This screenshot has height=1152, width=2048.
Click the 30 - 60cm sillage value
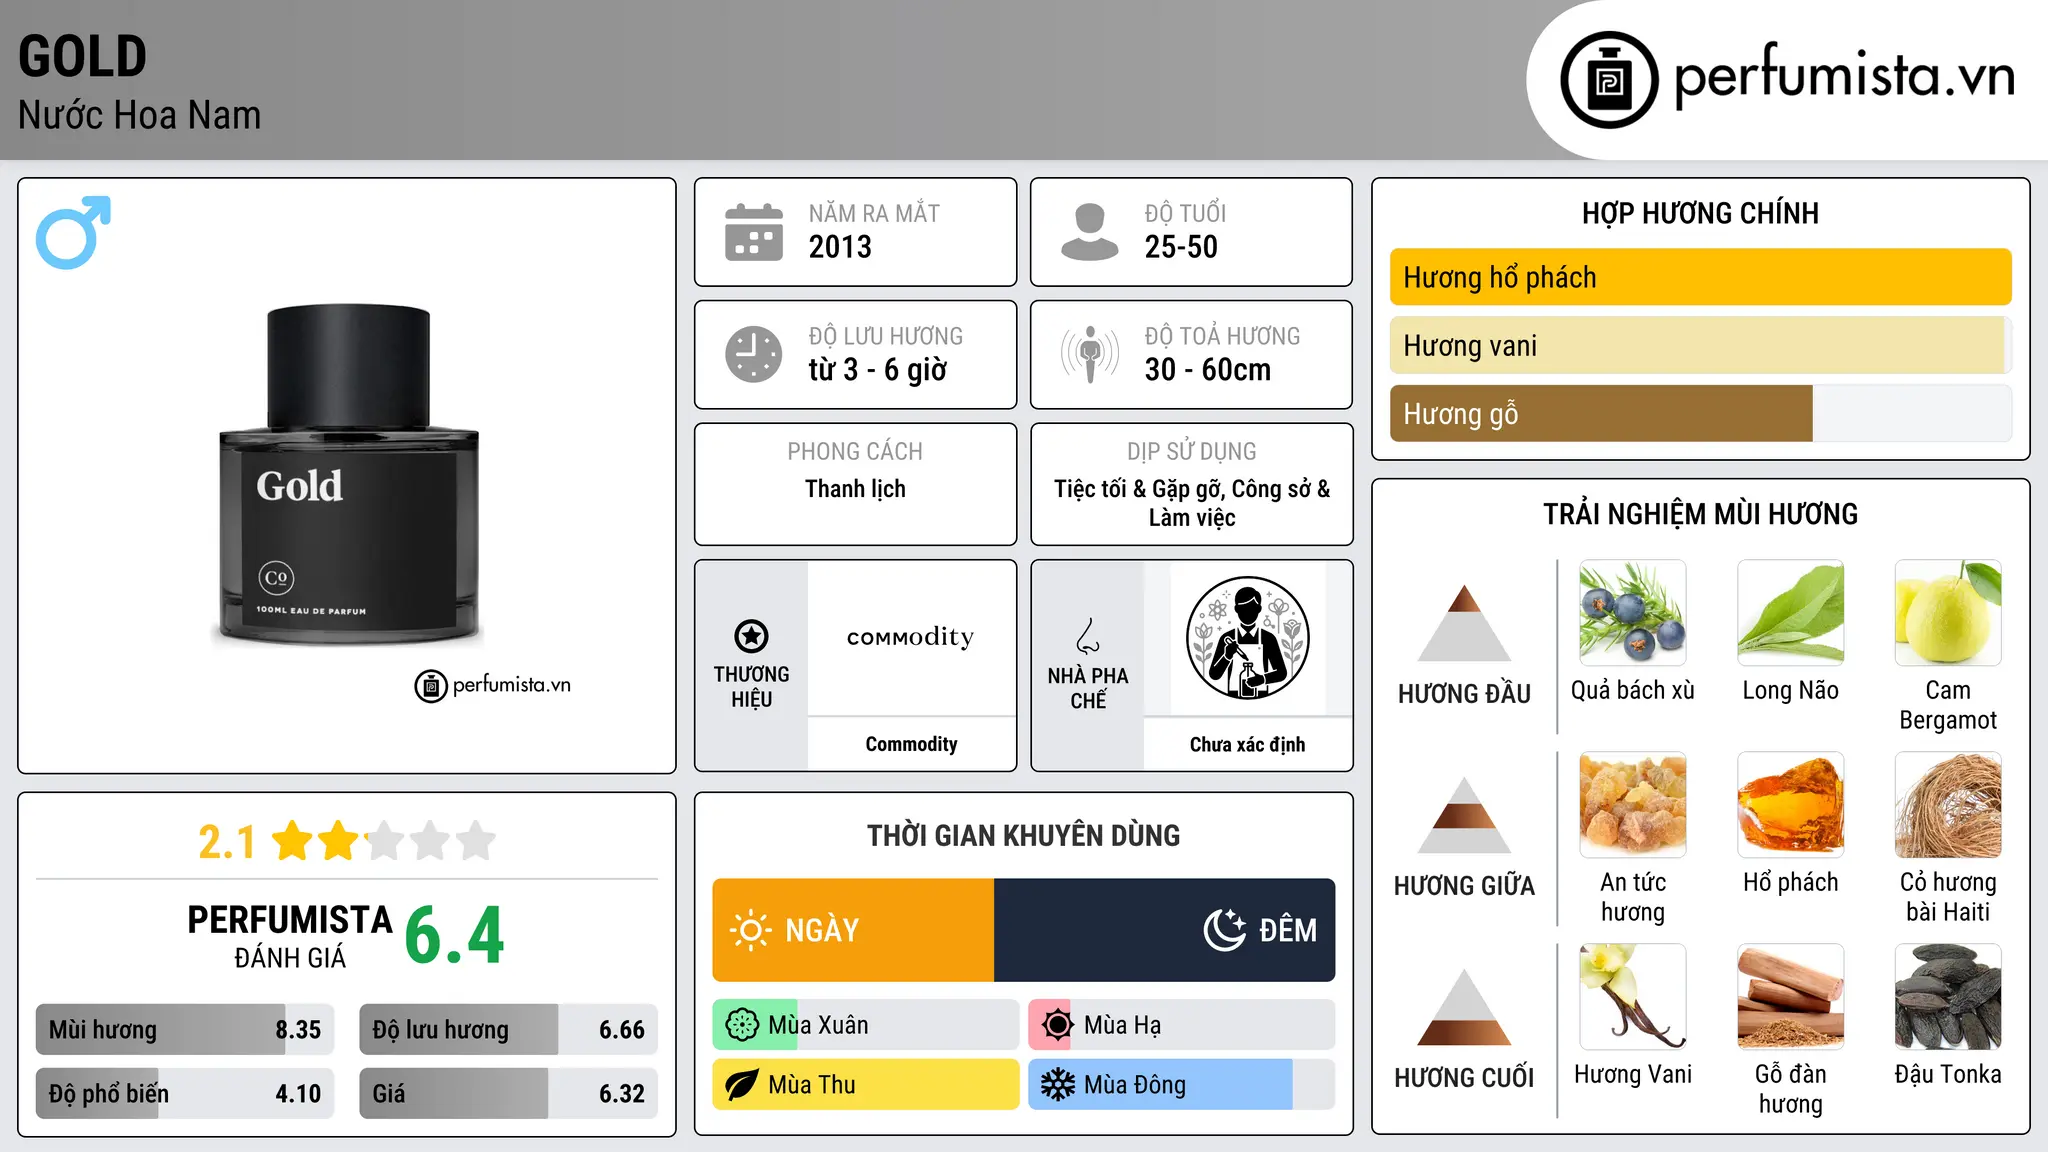click(1208, 370)
